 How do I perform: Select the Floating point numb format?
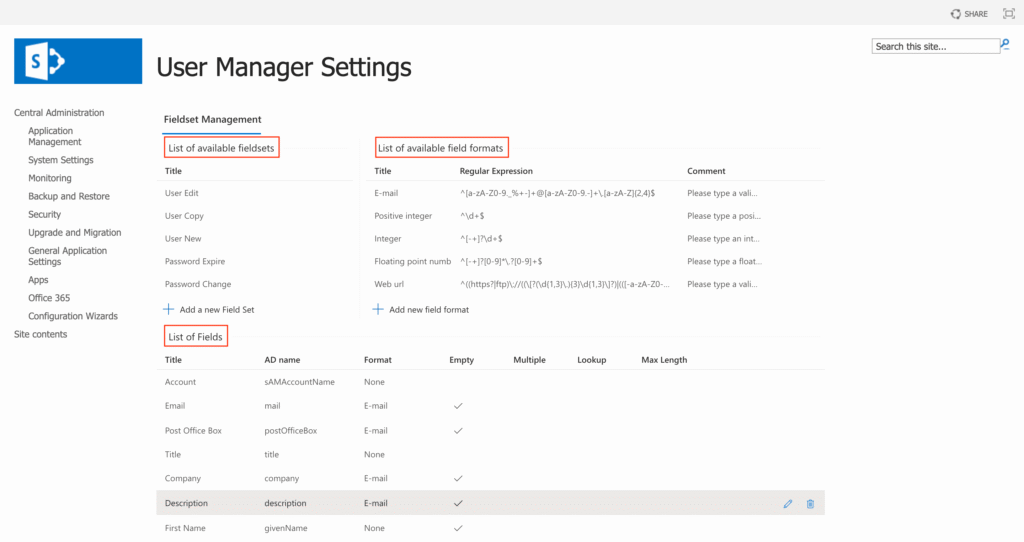click(413, 261)
